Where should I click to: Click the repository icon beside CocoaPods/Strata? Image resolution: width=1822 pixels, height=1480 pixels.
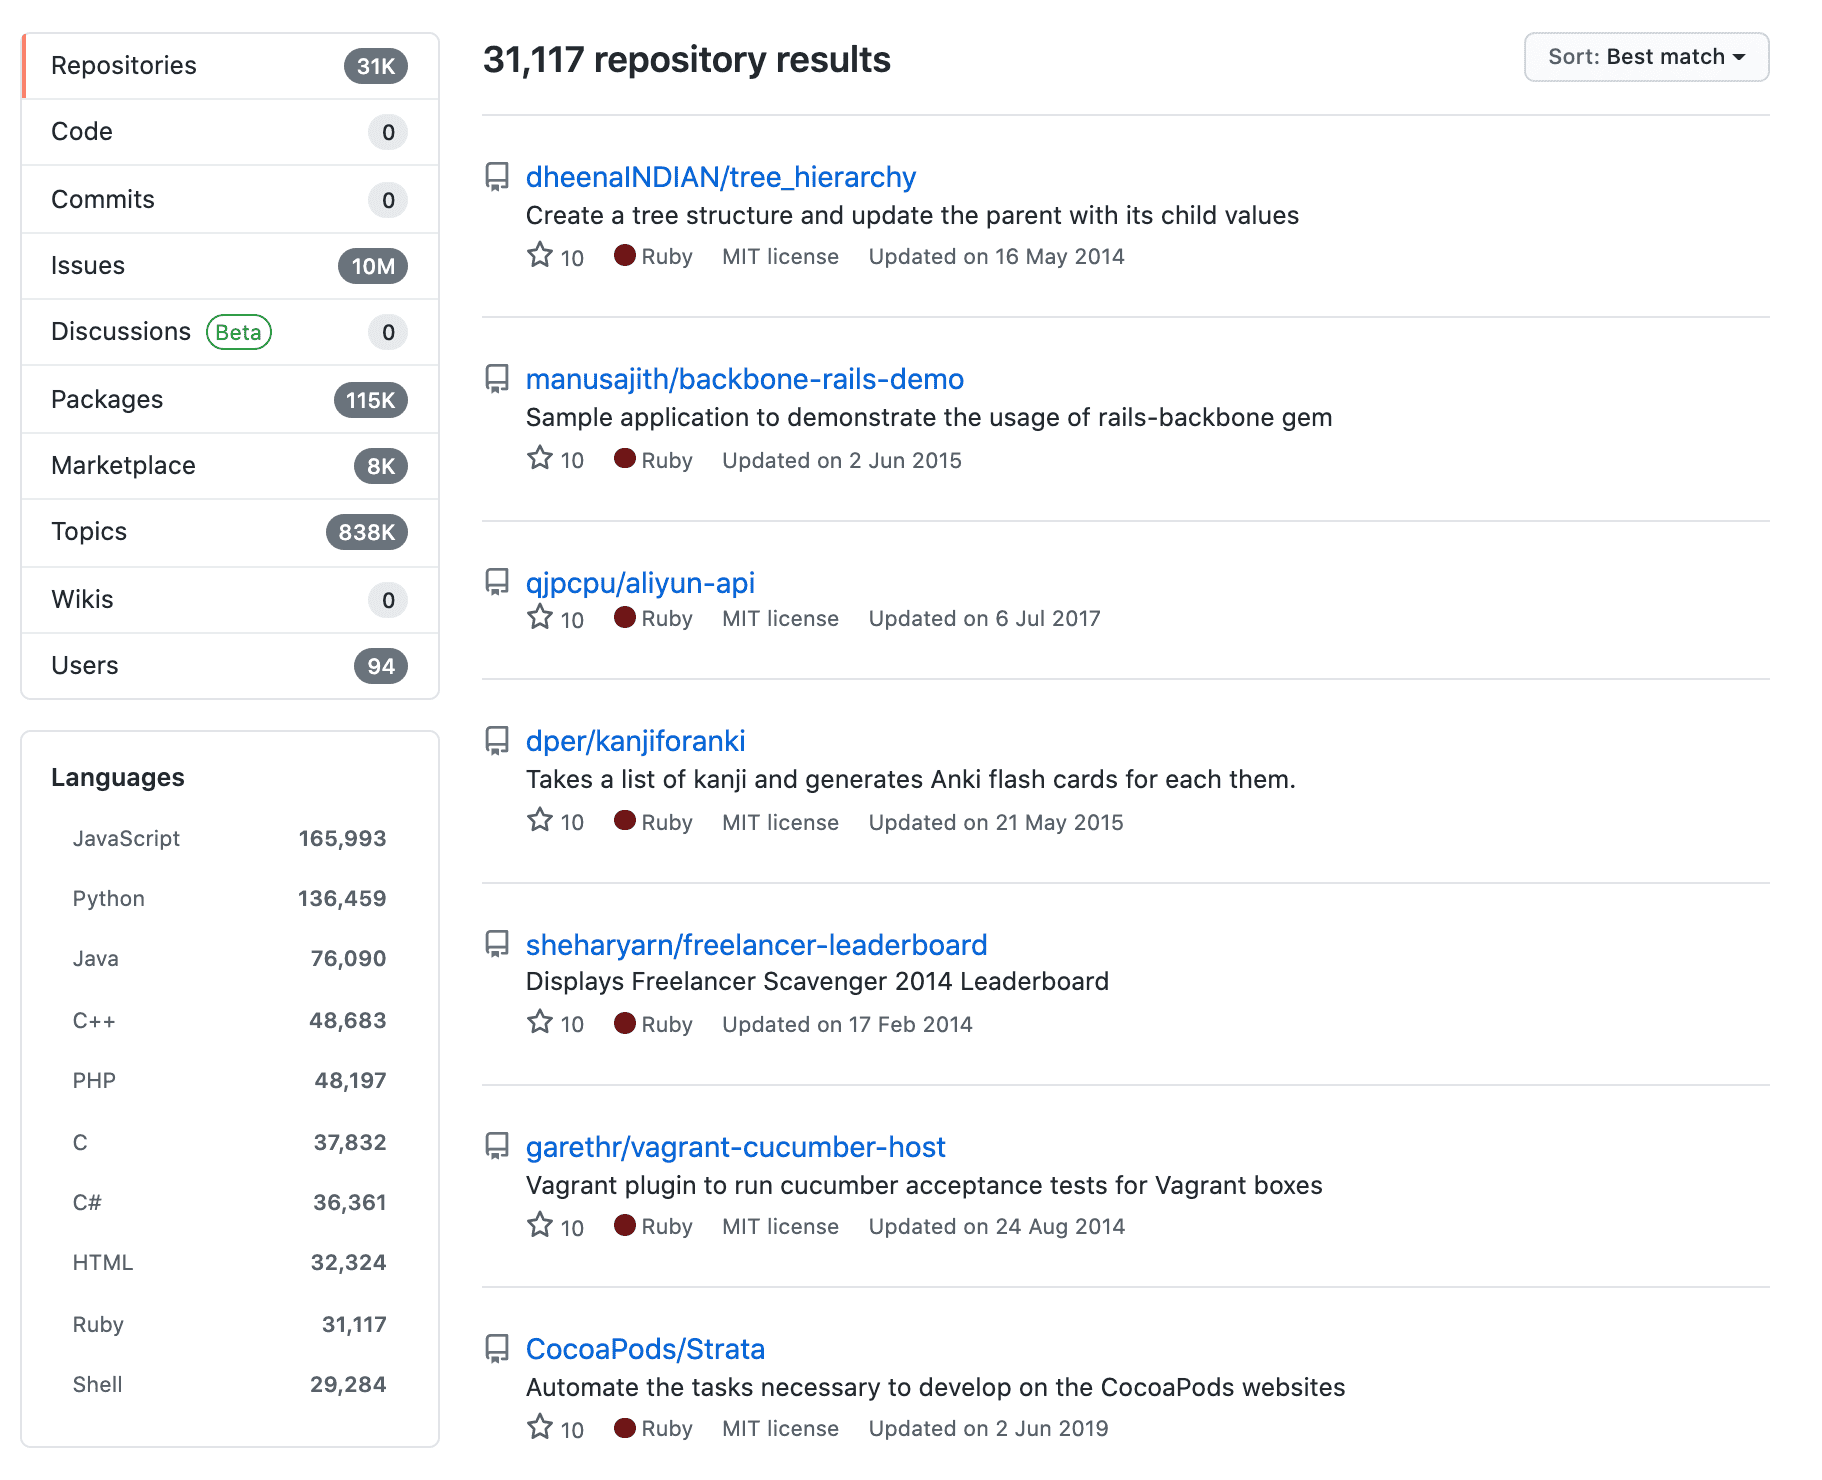(x=497, y=1349)
